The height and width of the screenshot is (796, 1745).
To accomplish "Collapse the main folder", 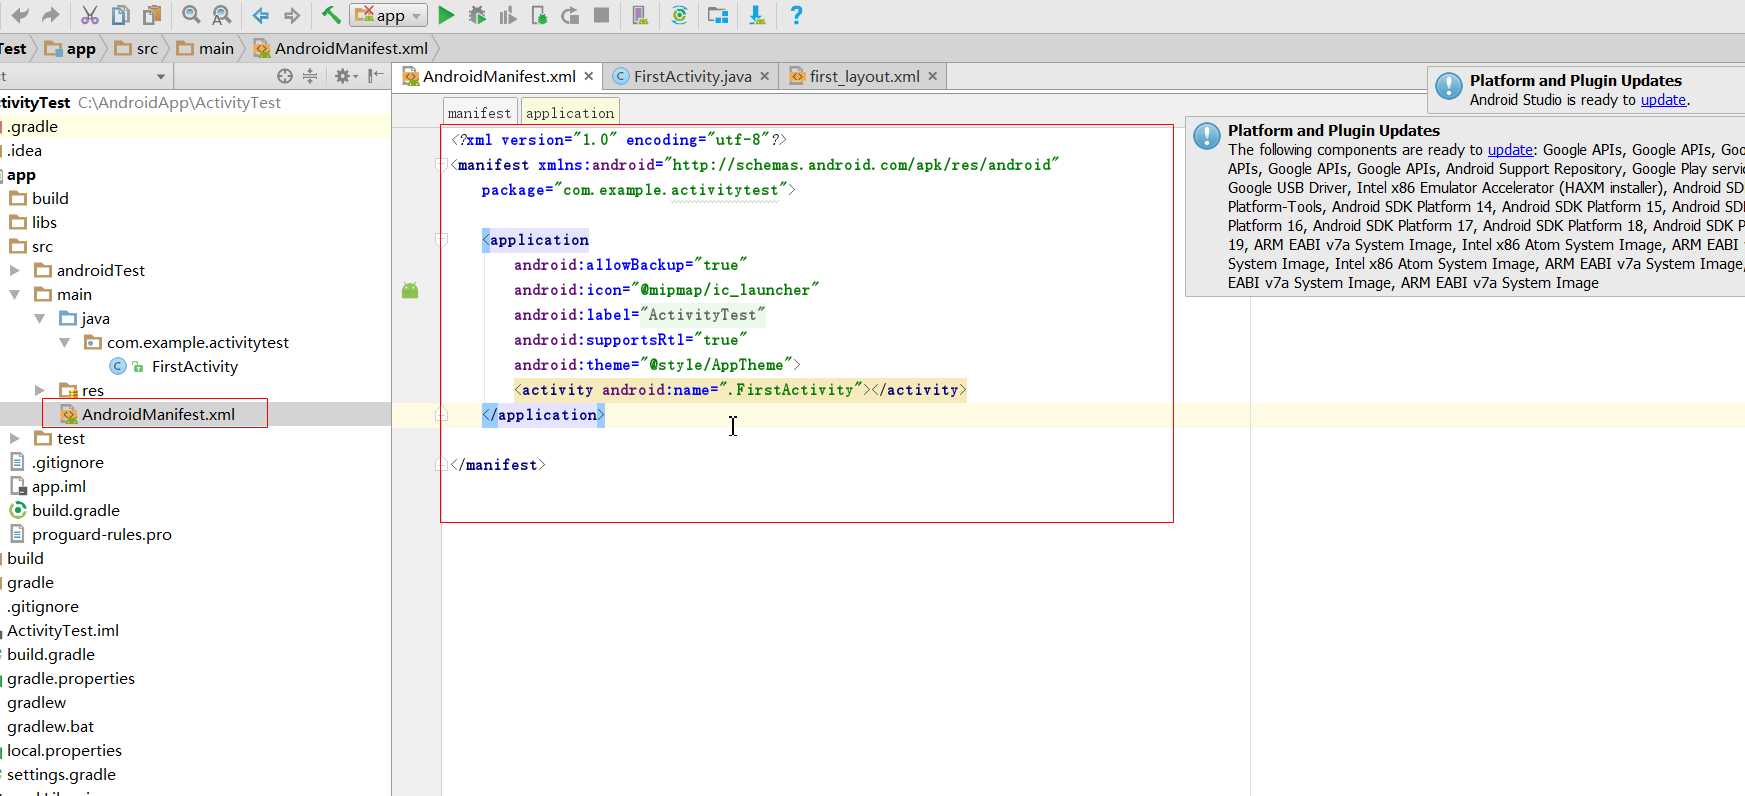I will [x=14, y=294].
